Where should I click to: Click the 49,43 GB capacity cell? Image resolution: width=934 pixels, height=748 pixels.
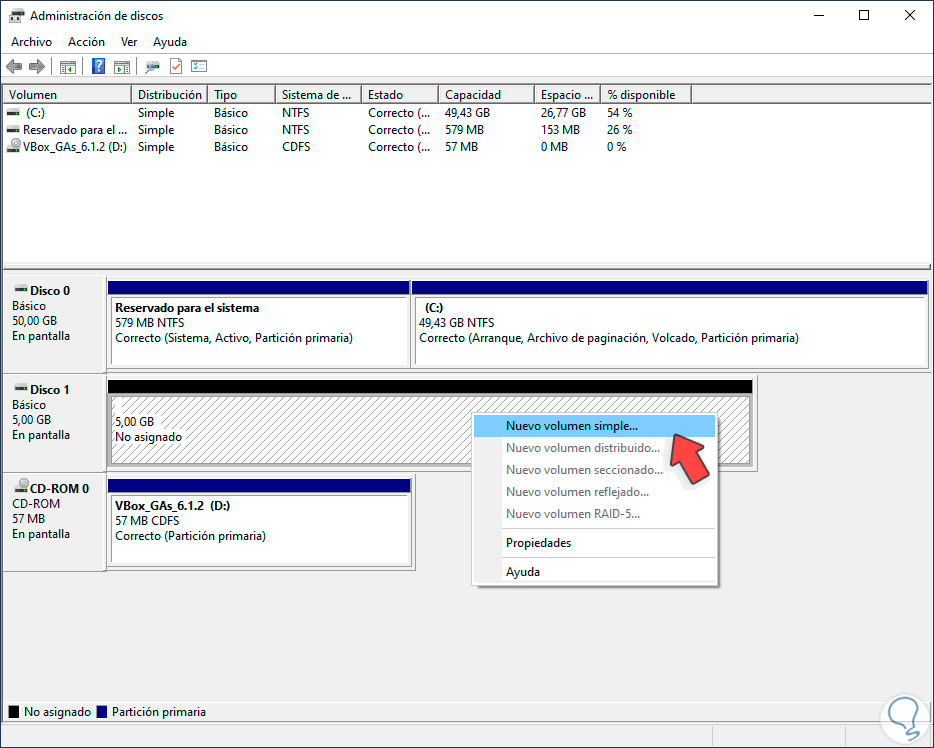tap(467, 113)
